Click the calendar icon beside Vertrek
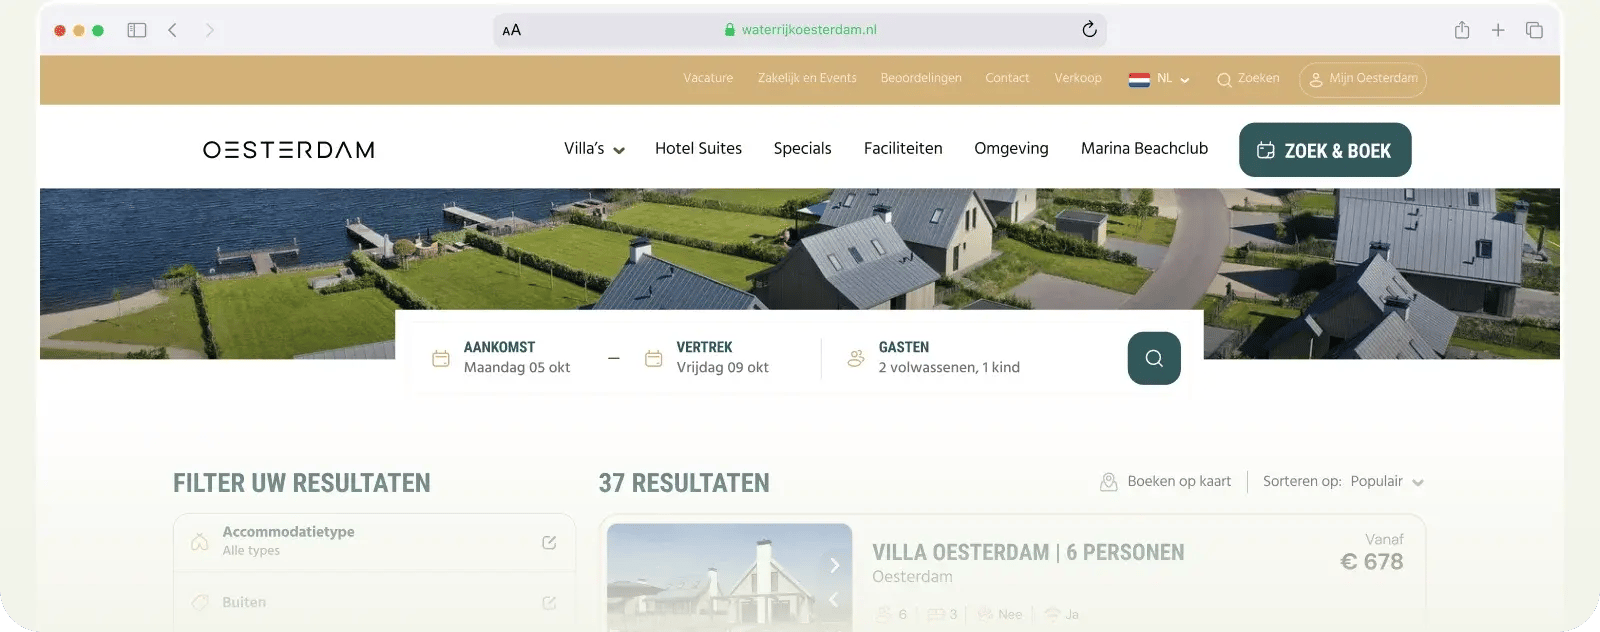The image size is (1600, 632). click(x=653, y=358)
